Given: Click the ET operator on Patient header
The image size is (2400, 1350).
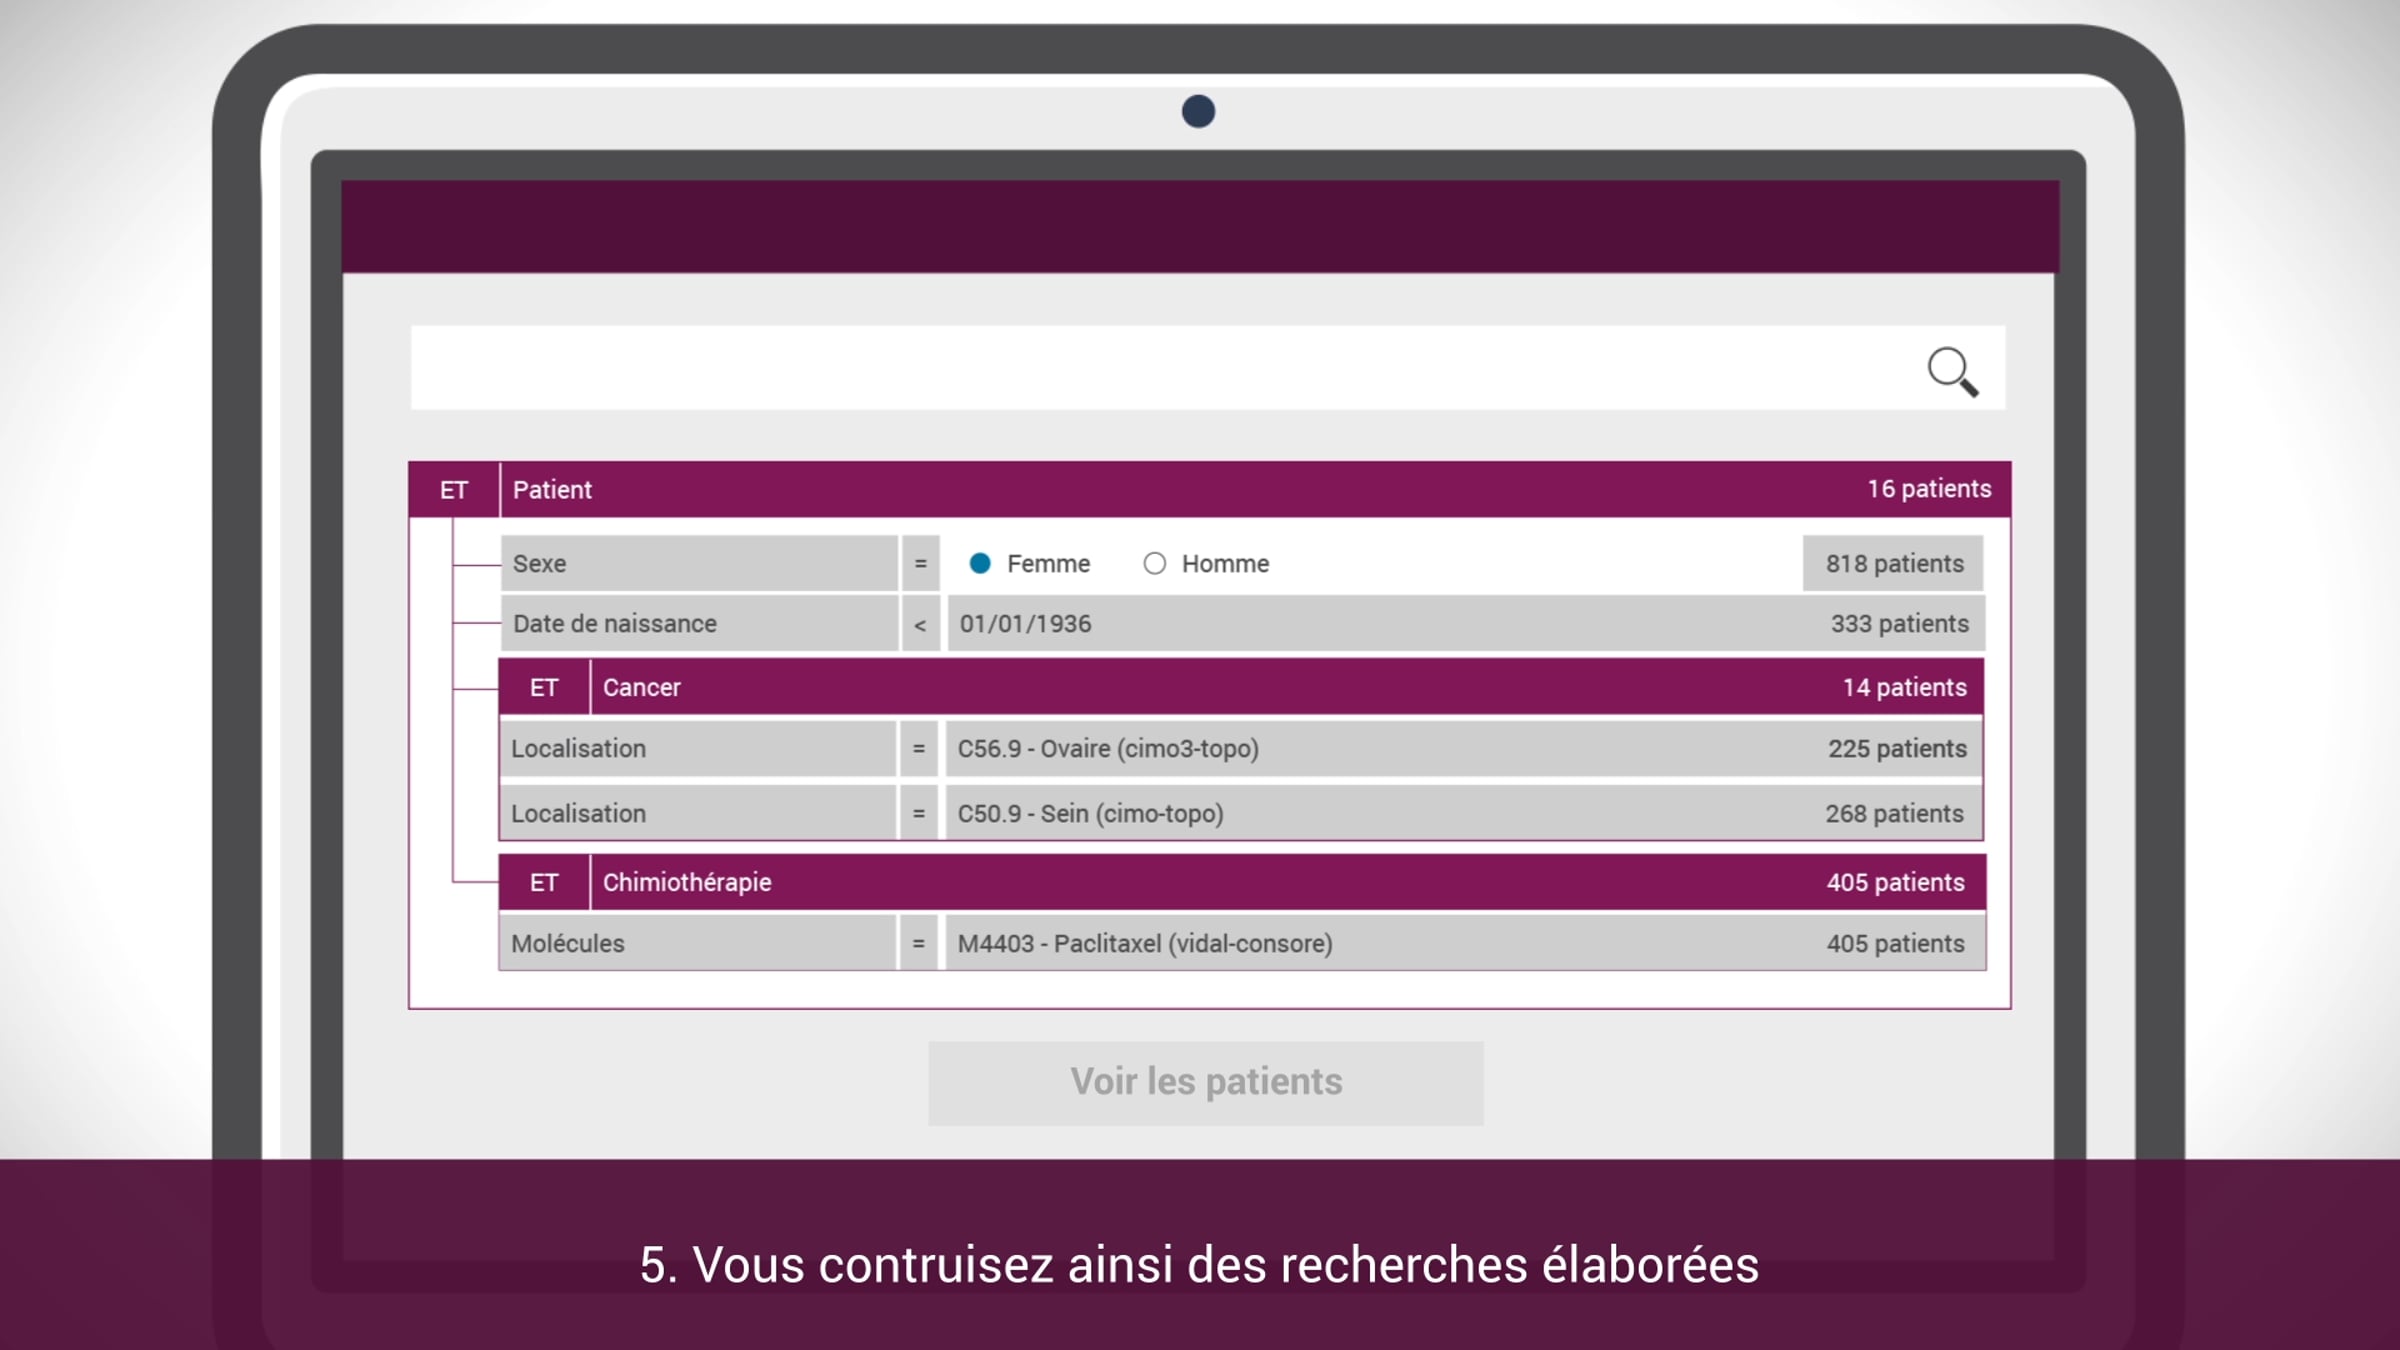Looking at the screenshot, I should (x=454, y=490).
